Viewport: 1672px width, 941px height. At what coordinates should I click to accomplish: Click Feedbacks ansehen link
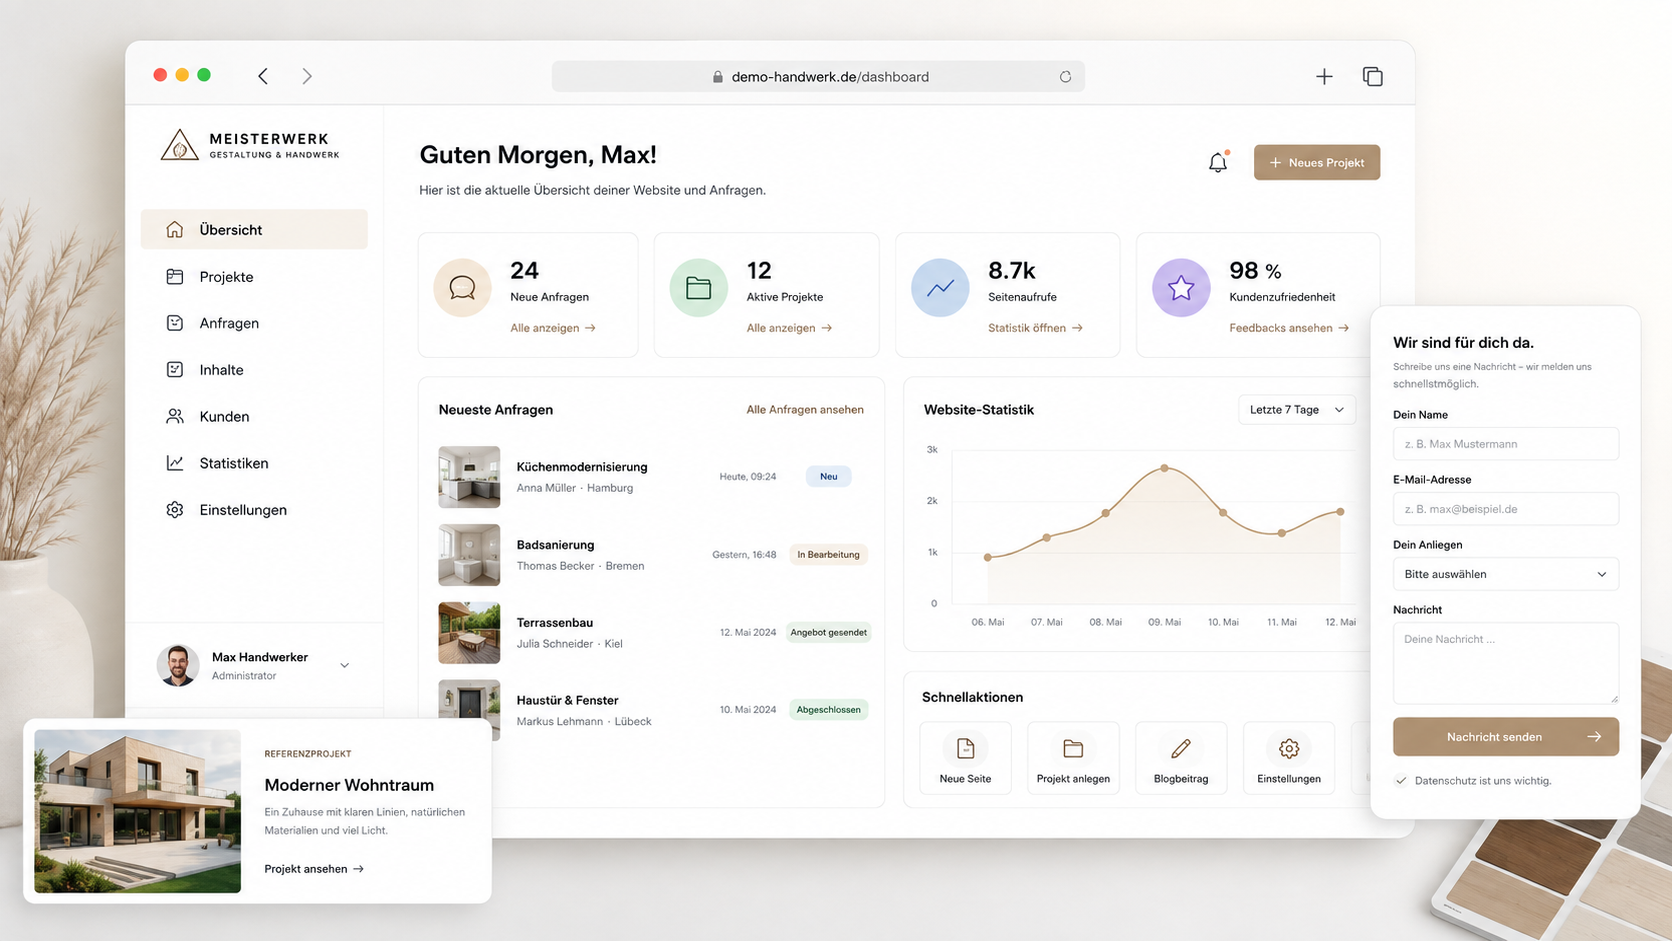[1289, 328]
